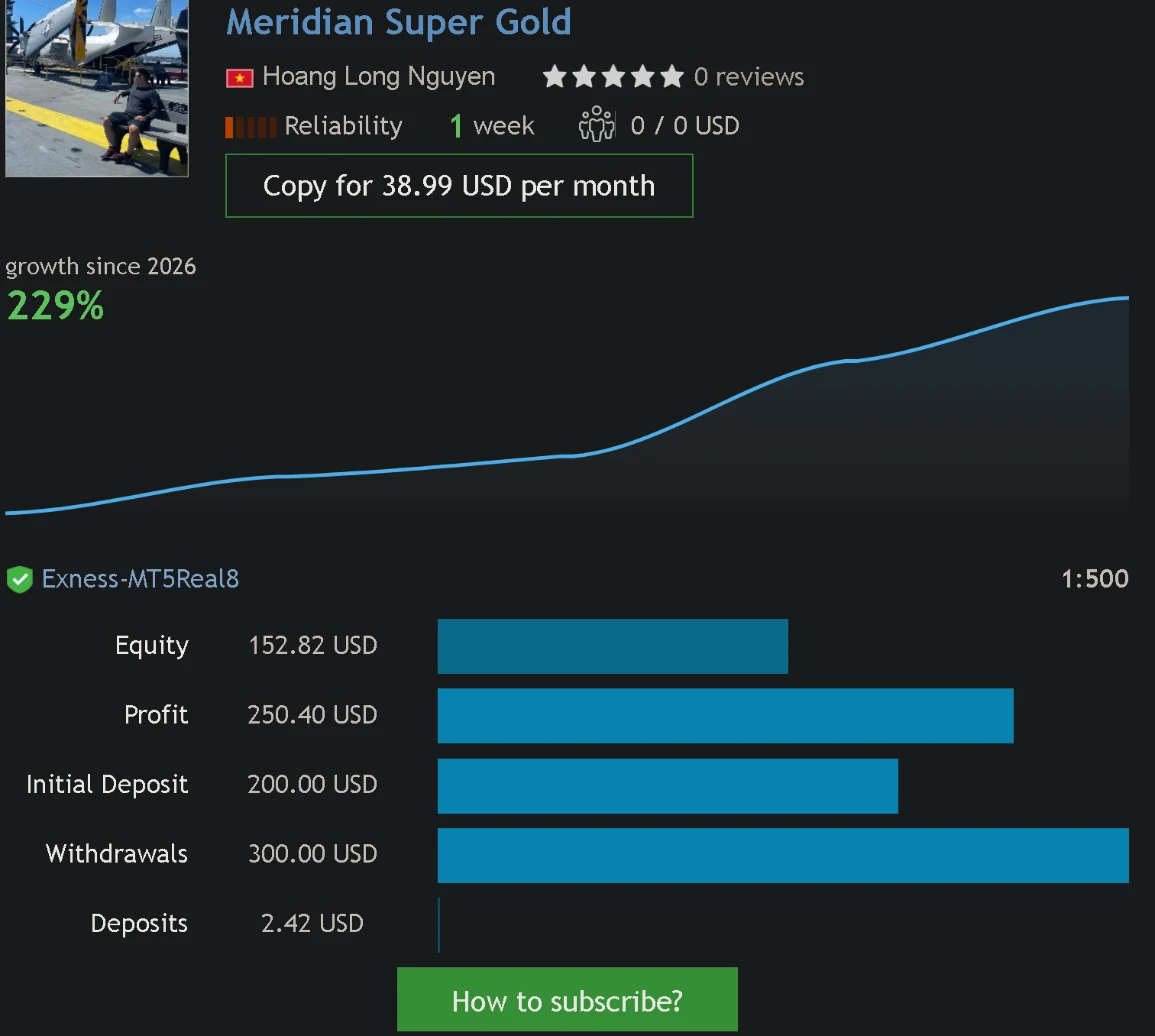The image size is (1155, 1036).
Task: Open the Exness-MT5Real8 server link
Action: click(140, 579)
